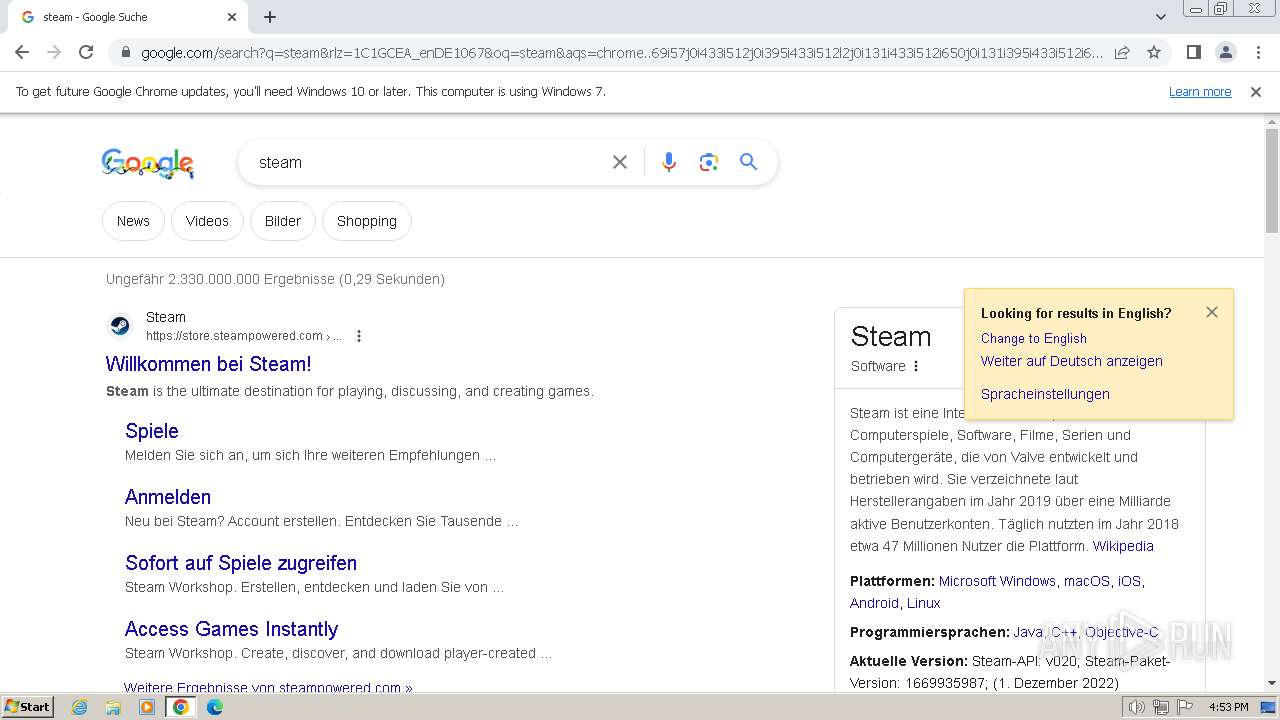This screenshot has height=720, width=1280.
Task: Clear the search box text
Action: pyautogui.click(x=620, y=162)
